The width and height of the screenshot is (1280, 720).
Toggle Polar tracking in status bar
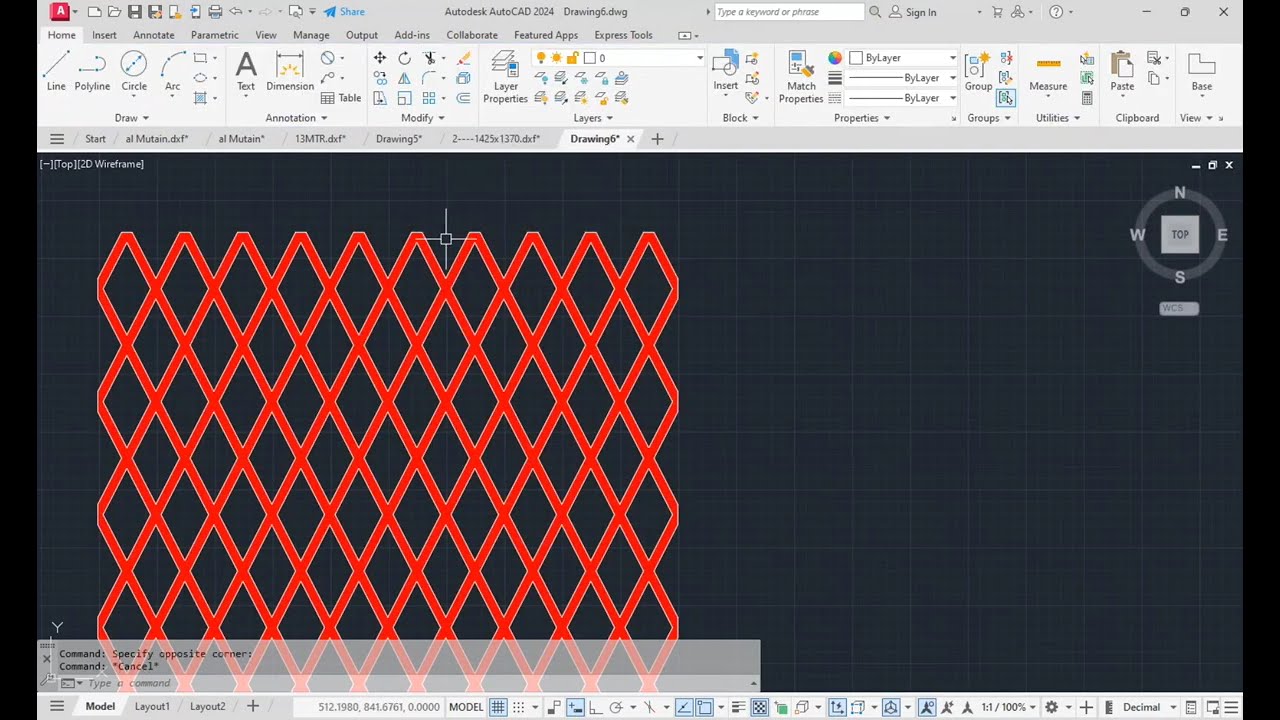tap(616, 707)
